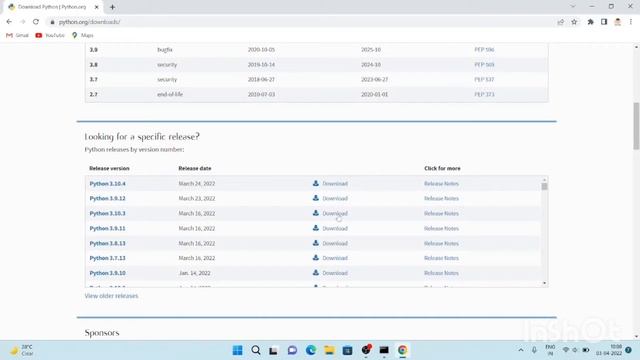Click download icon for Python 3.9.11
This screenshot has height=360, width=640.
point(316,228)
